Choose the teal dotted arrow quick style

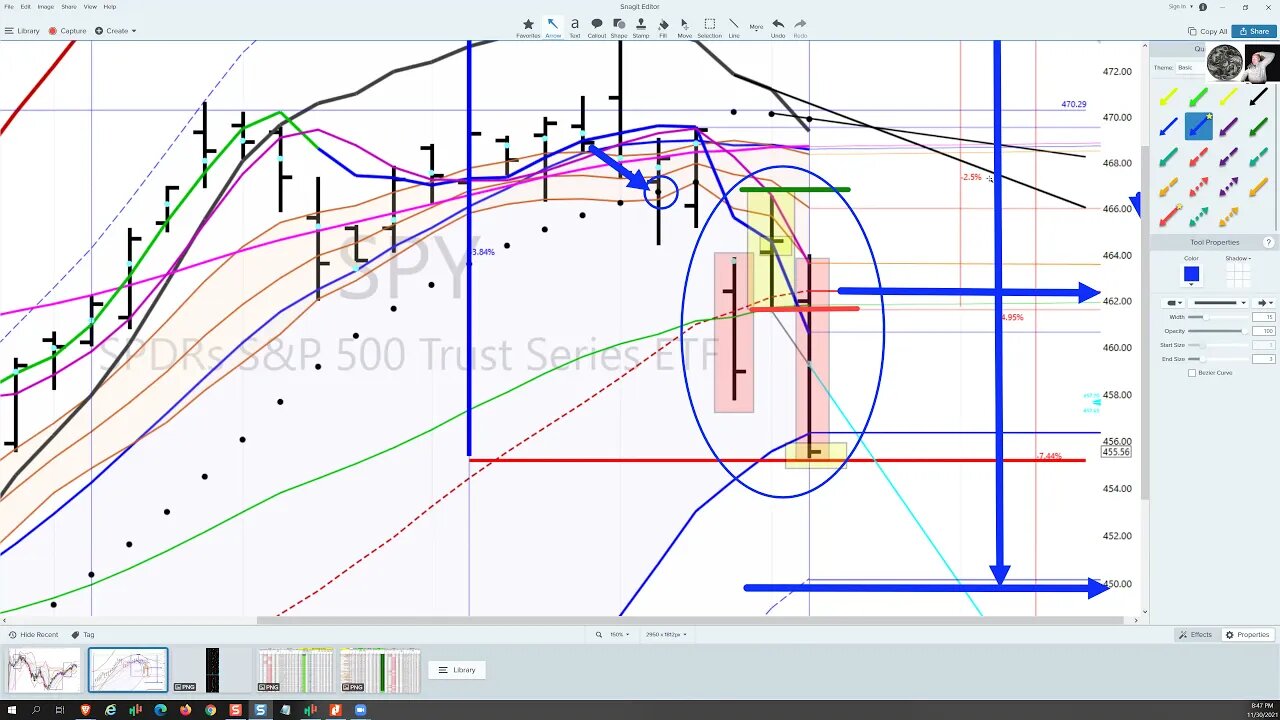pos(1198,216)
